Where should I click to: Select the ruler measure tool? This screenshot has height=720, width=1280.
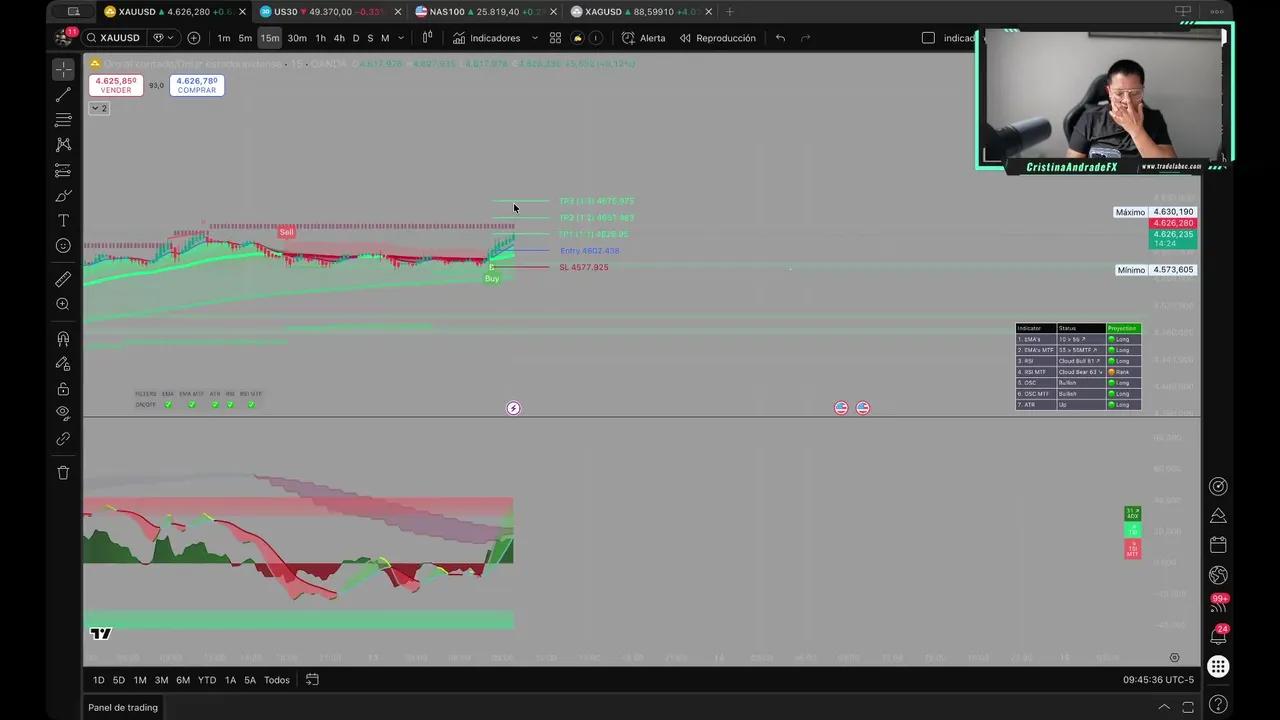(63, 279)
